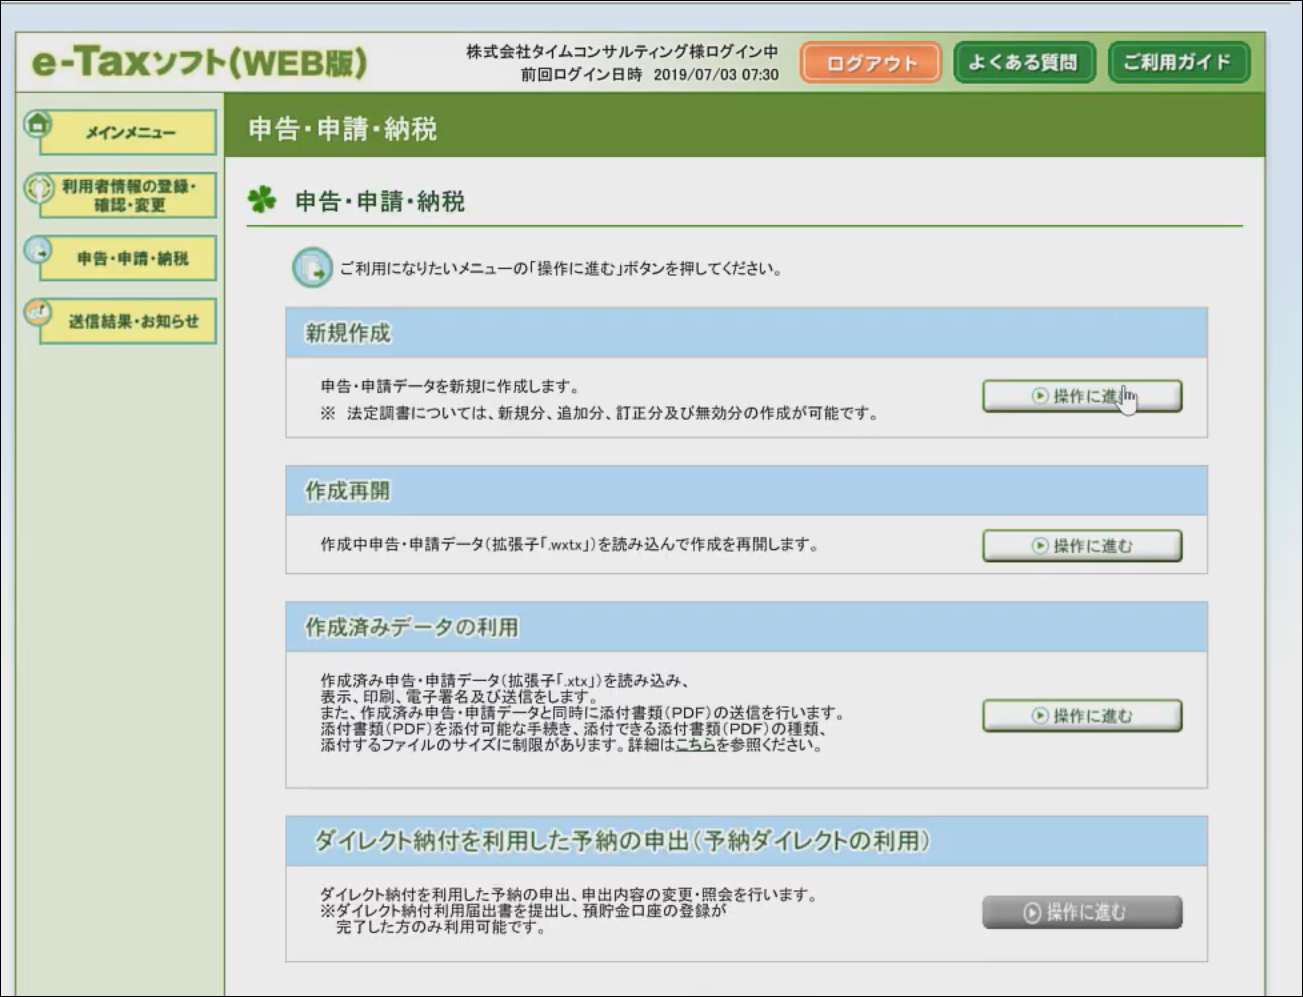The width and height of the screenshot is (1303, 997).
Task: Open メインメニュー from the sidebar
Action: point(129,133)
